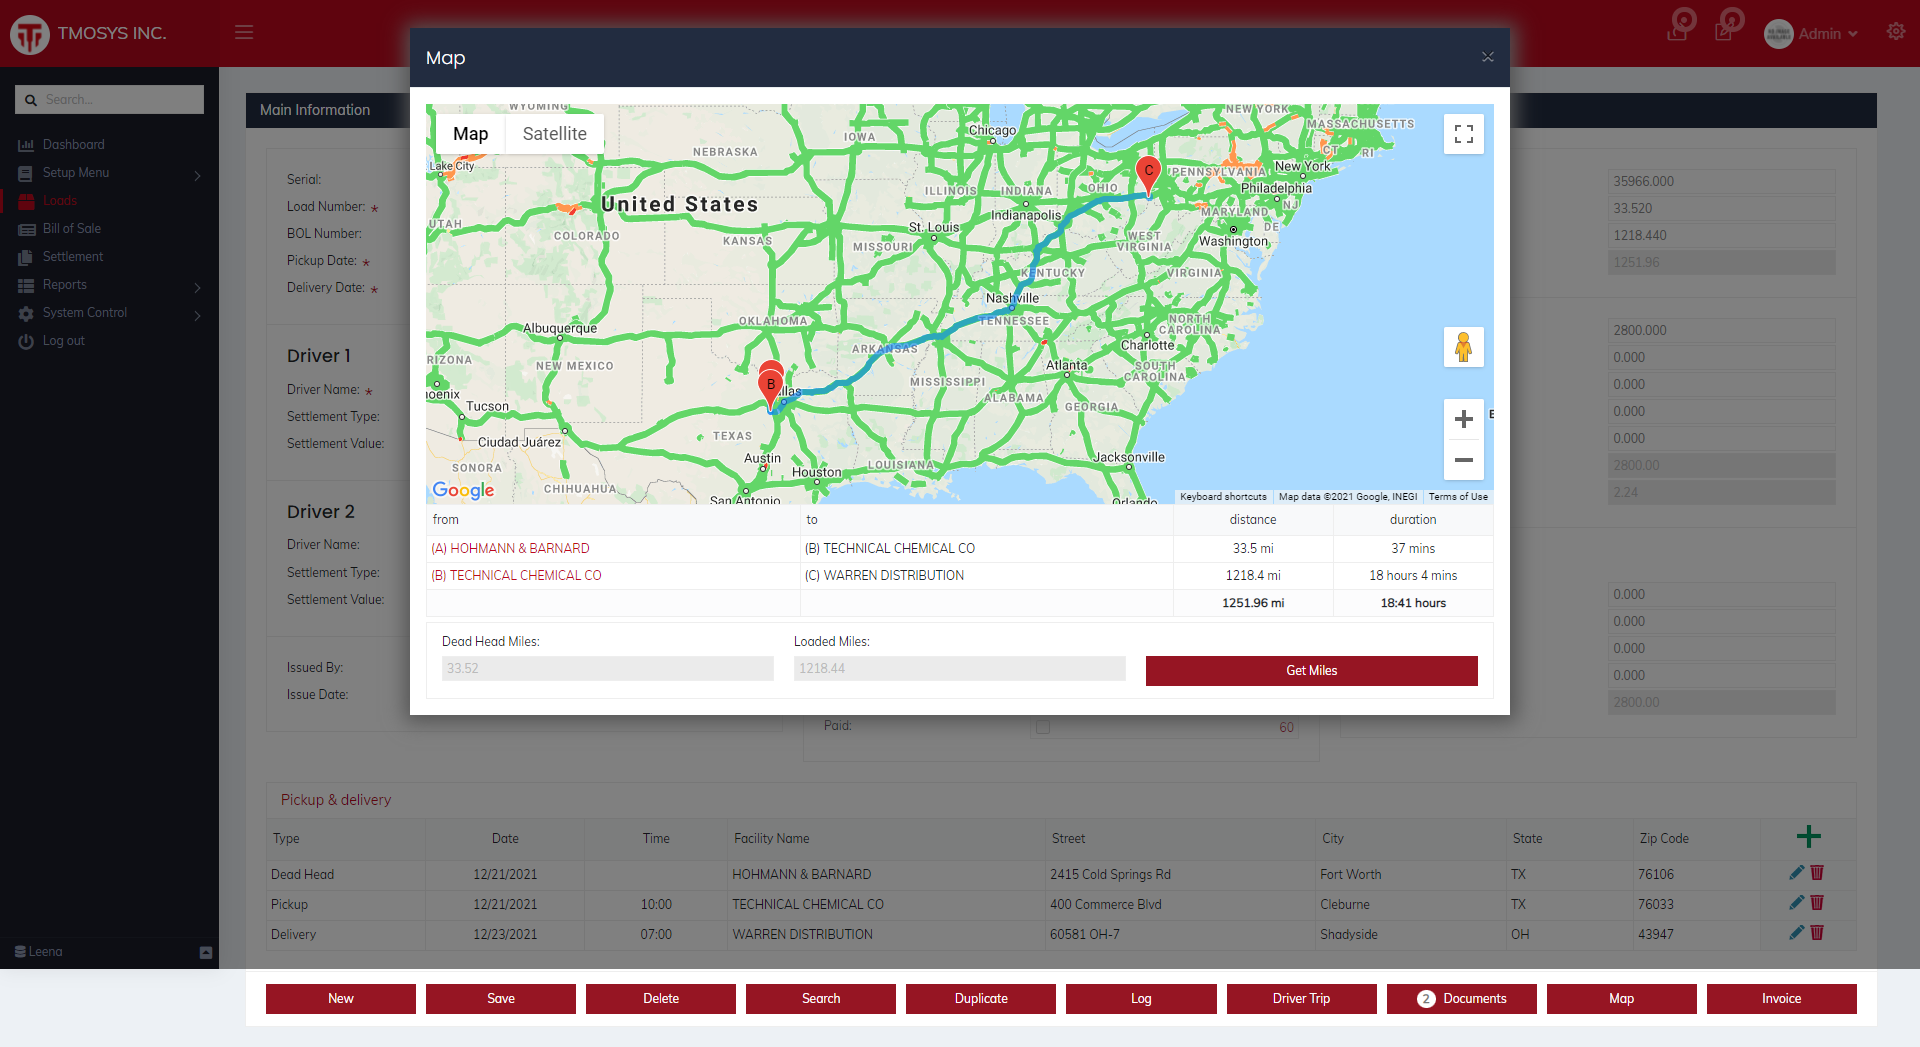Screen dimensions: 1920x1047
Task: Click the Loaded Miles field
Action: coord(960,669)
